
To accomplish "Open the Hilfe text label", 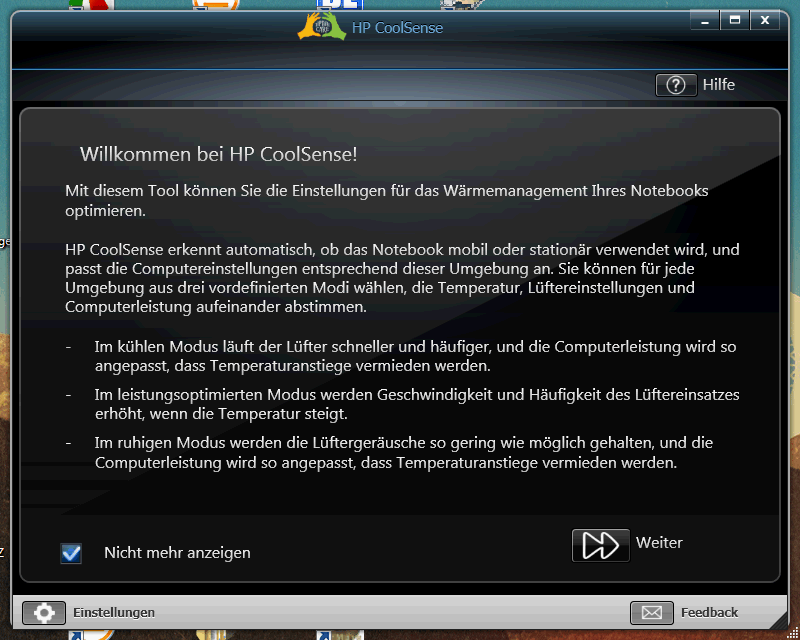I will point(718,85).
